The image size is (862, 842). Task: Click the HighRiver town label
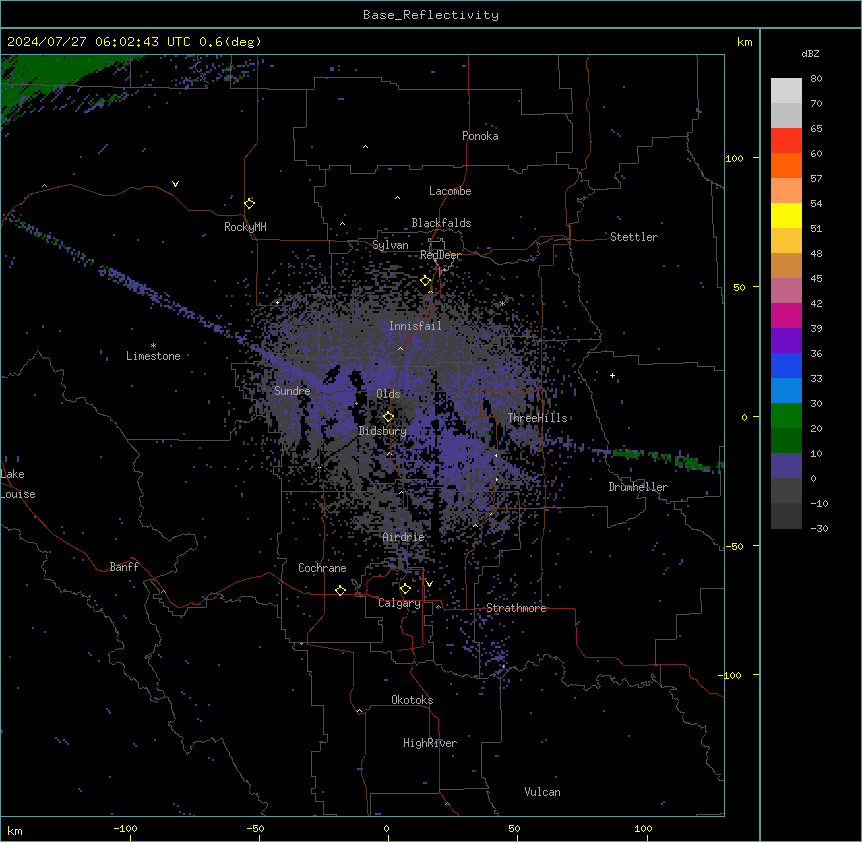pyautogui.click(x=430, y=743)
